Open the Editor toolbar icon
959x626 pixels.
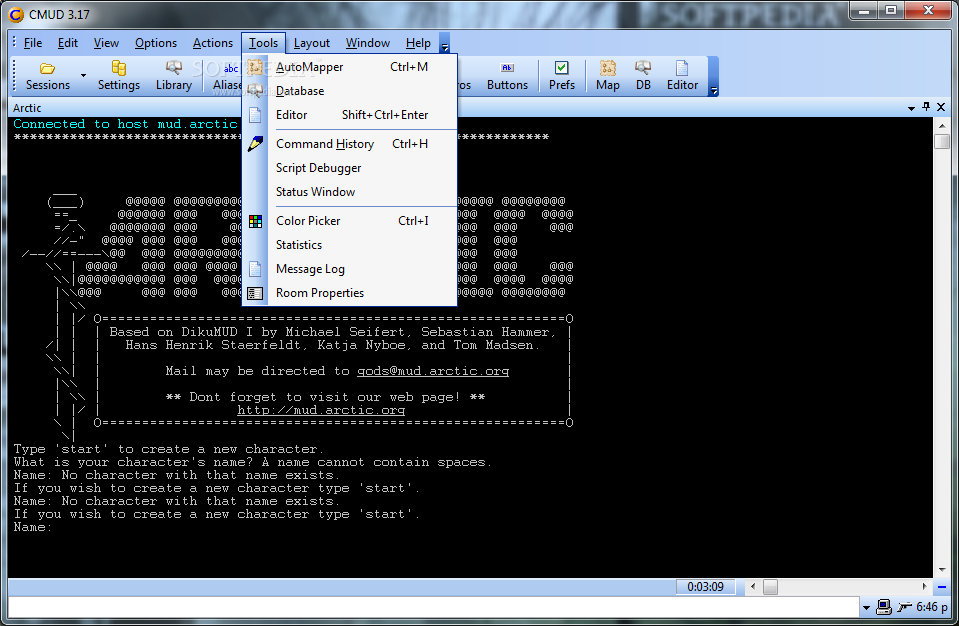click(682, 76)
